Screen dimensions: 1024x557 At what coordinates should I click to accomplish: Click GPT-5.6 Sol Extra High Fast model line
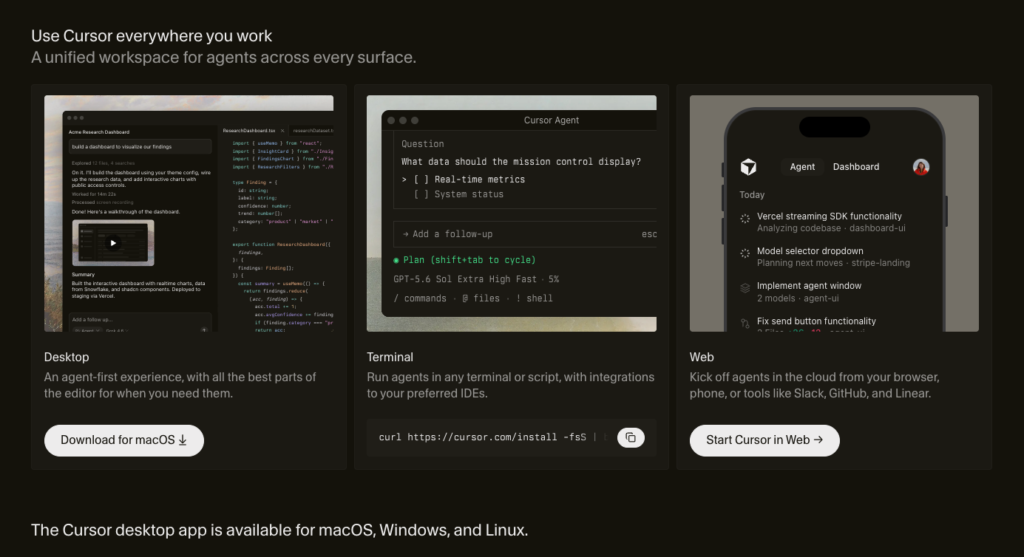pos(476,279)
